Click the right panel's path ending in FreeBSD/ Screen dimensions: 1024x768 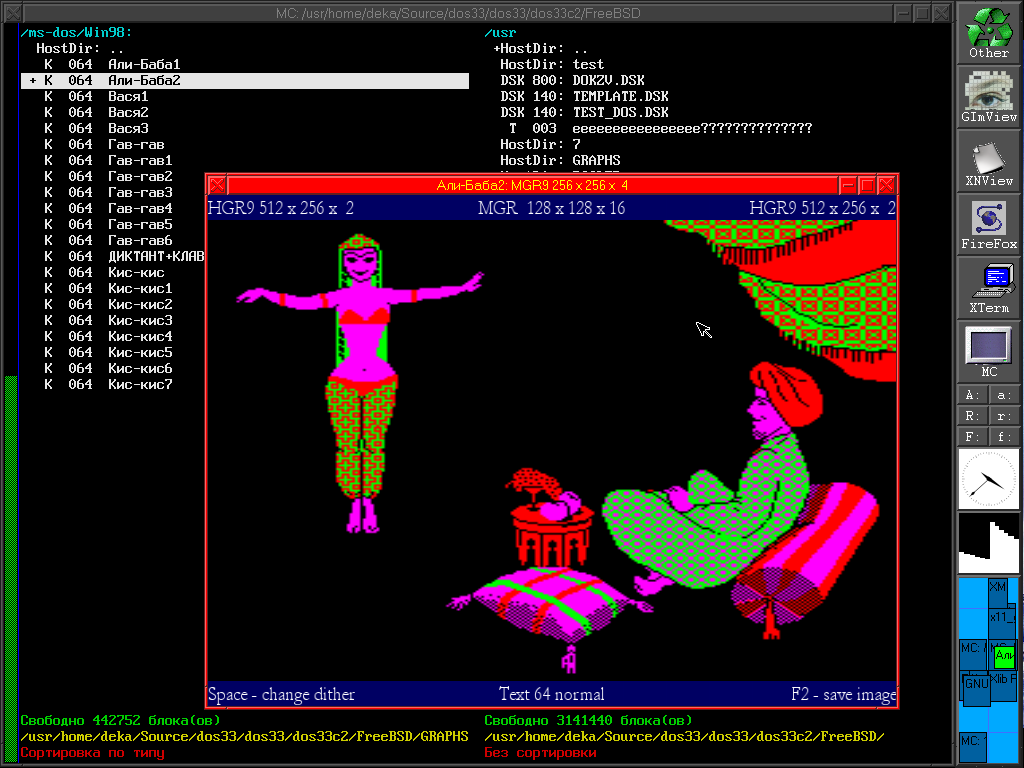tap(684, 737)
